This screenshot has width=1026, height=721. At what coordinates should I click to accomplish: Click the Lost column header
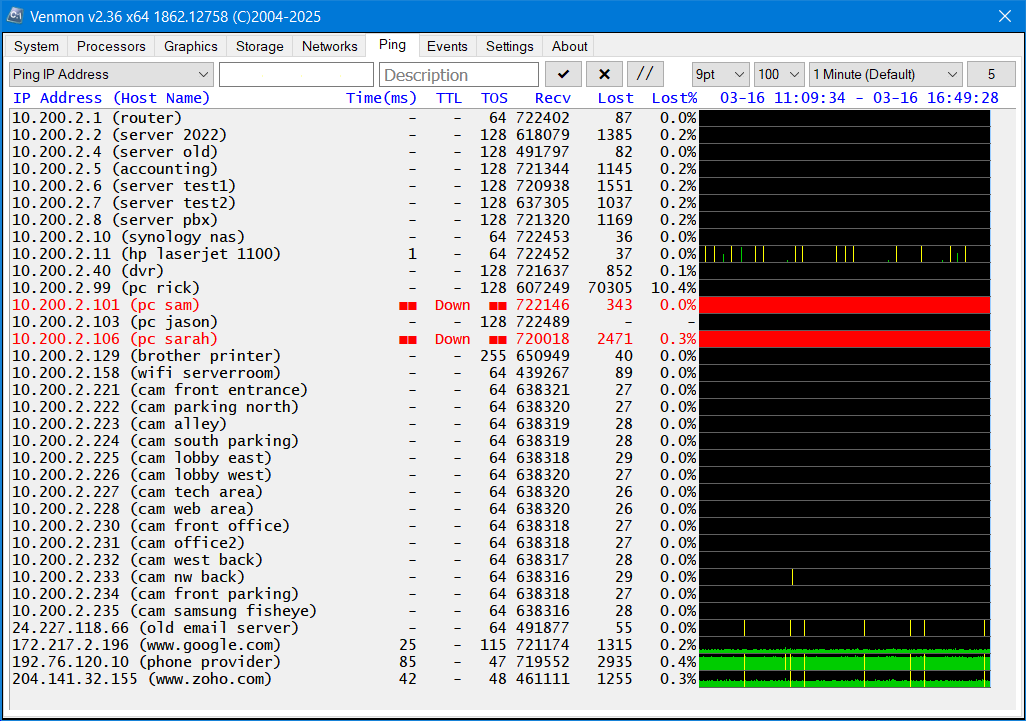tap(616, 98)
